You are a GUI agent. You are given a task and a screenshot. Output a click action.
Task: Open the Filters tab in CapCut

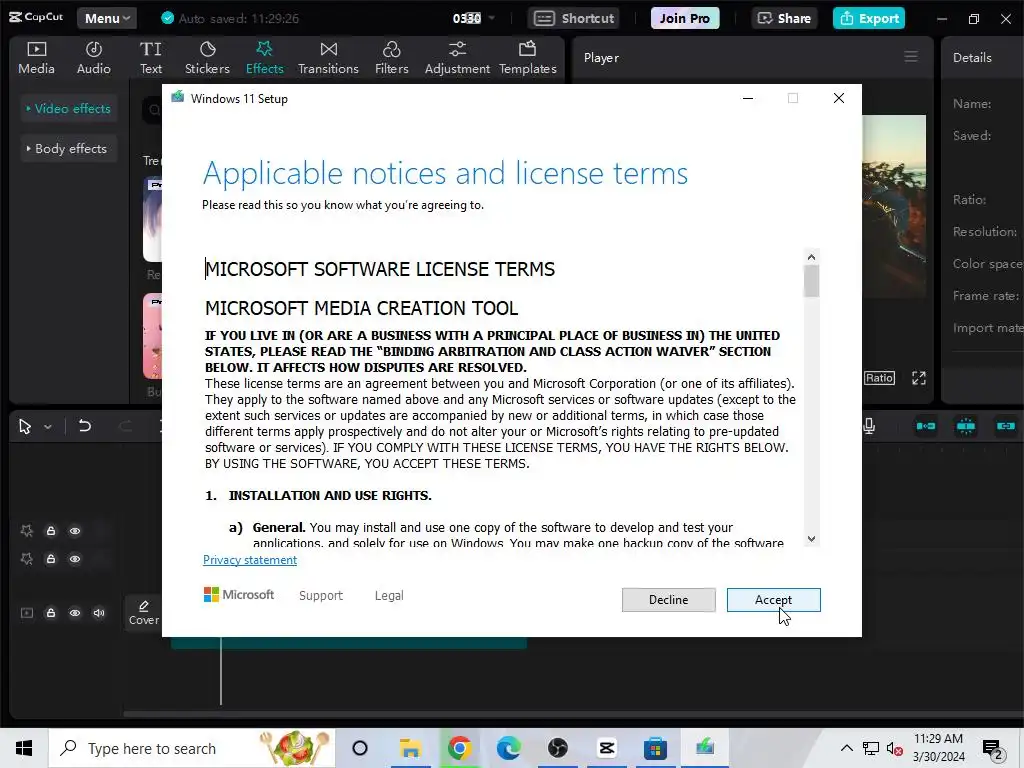point(391,58)
